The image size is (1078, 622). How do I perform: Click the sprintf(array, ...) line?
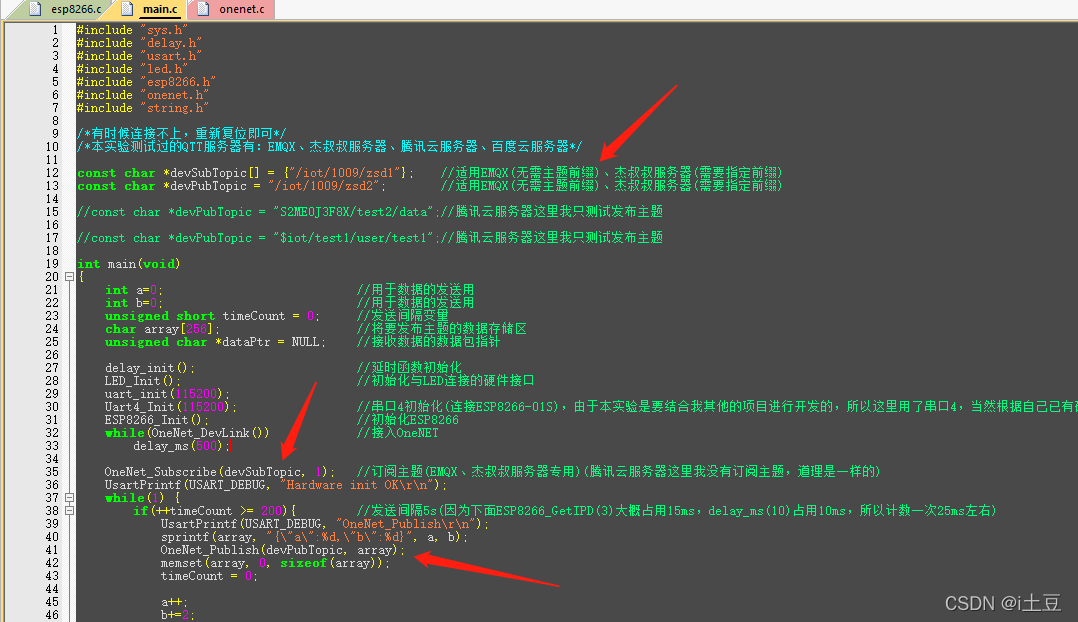315,537
